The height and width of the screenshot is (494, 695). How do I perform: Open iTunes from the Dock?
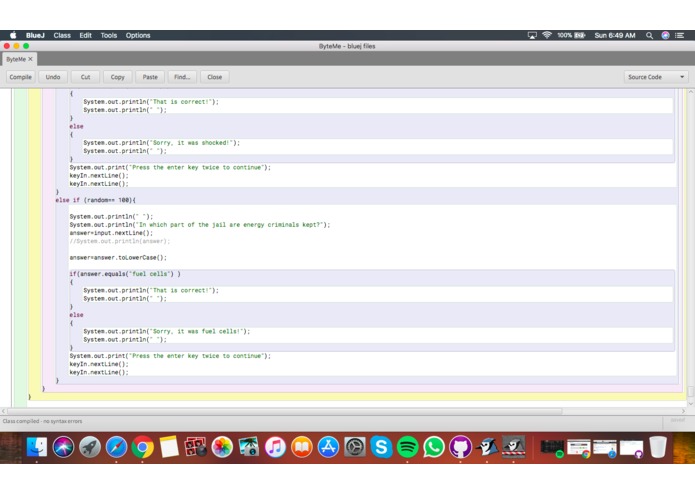tap(275, 447)
